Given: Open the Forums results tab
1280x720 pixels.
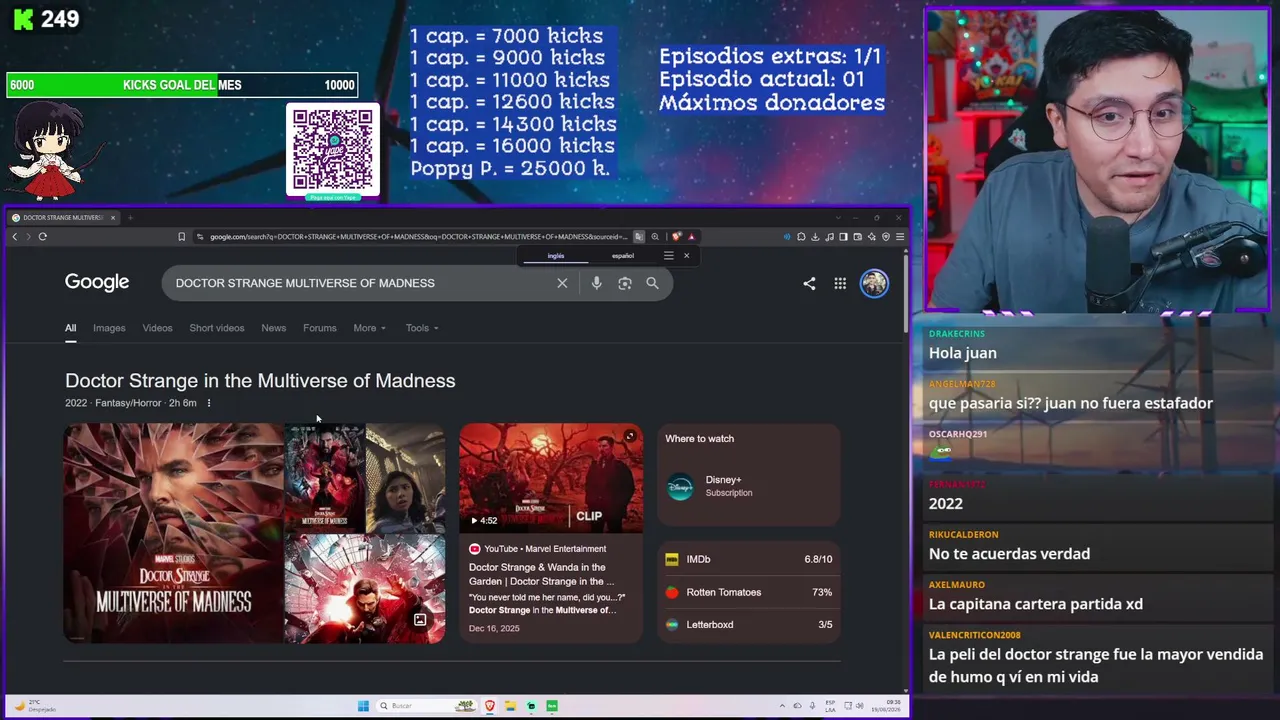Looking at the screenshot, I should [320, 328].
